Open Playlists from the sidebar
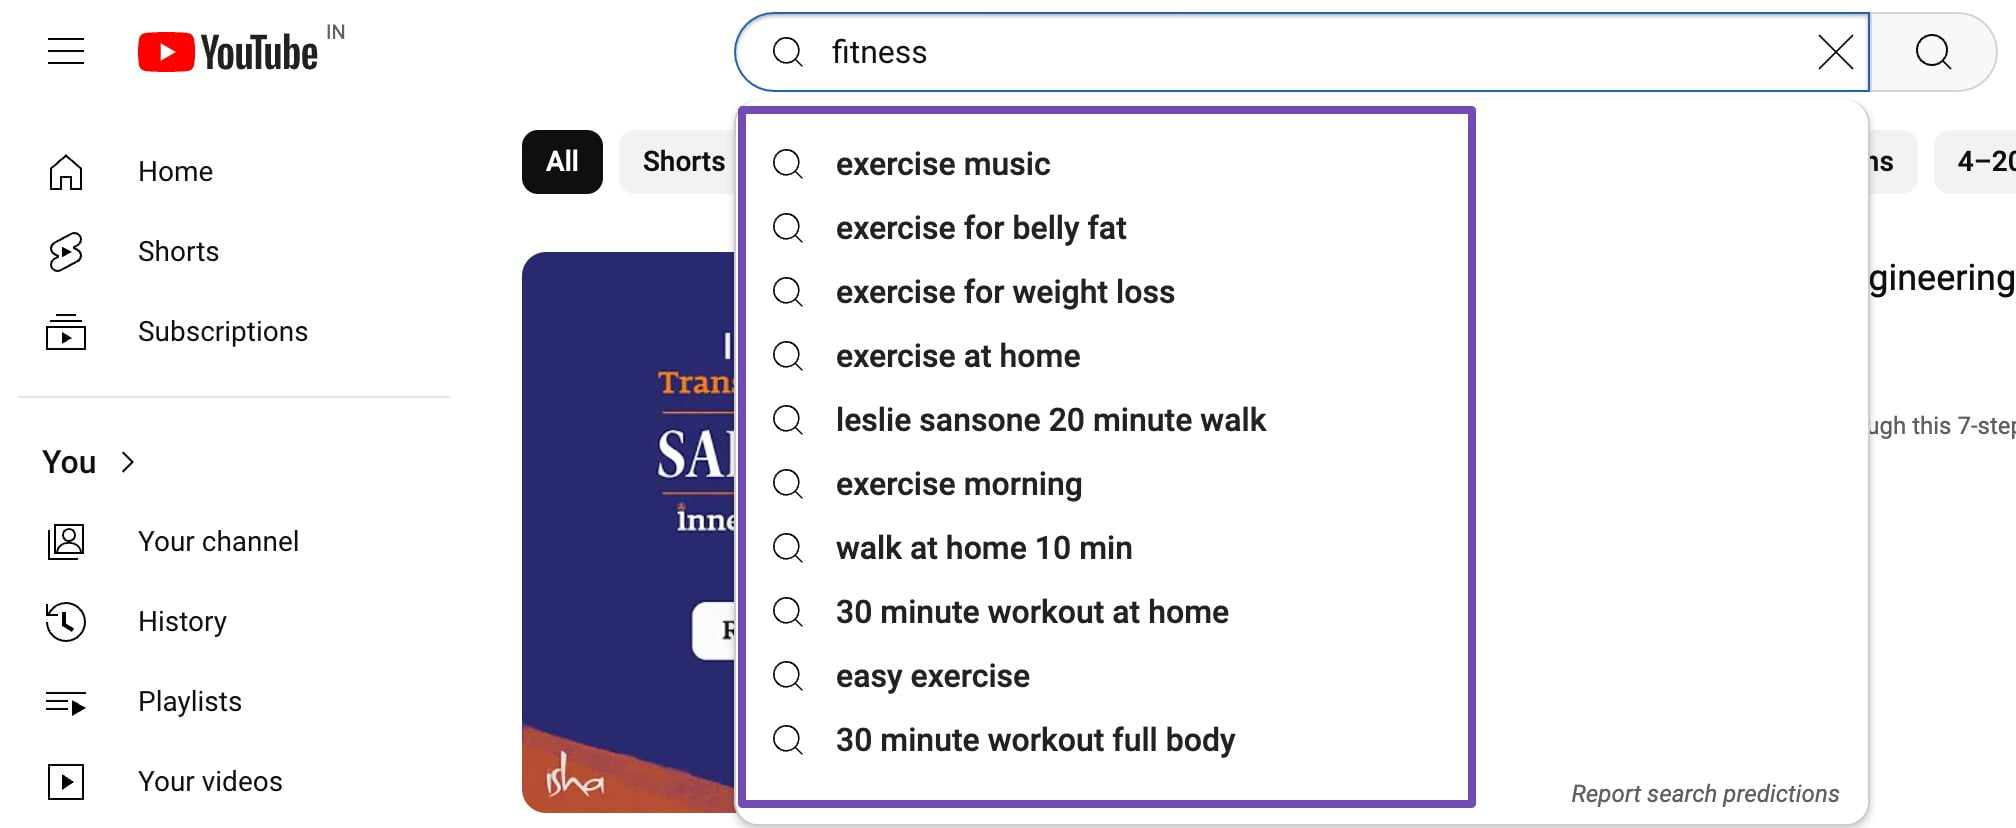The image size is (2016, 828). click(x=189, y=702)
